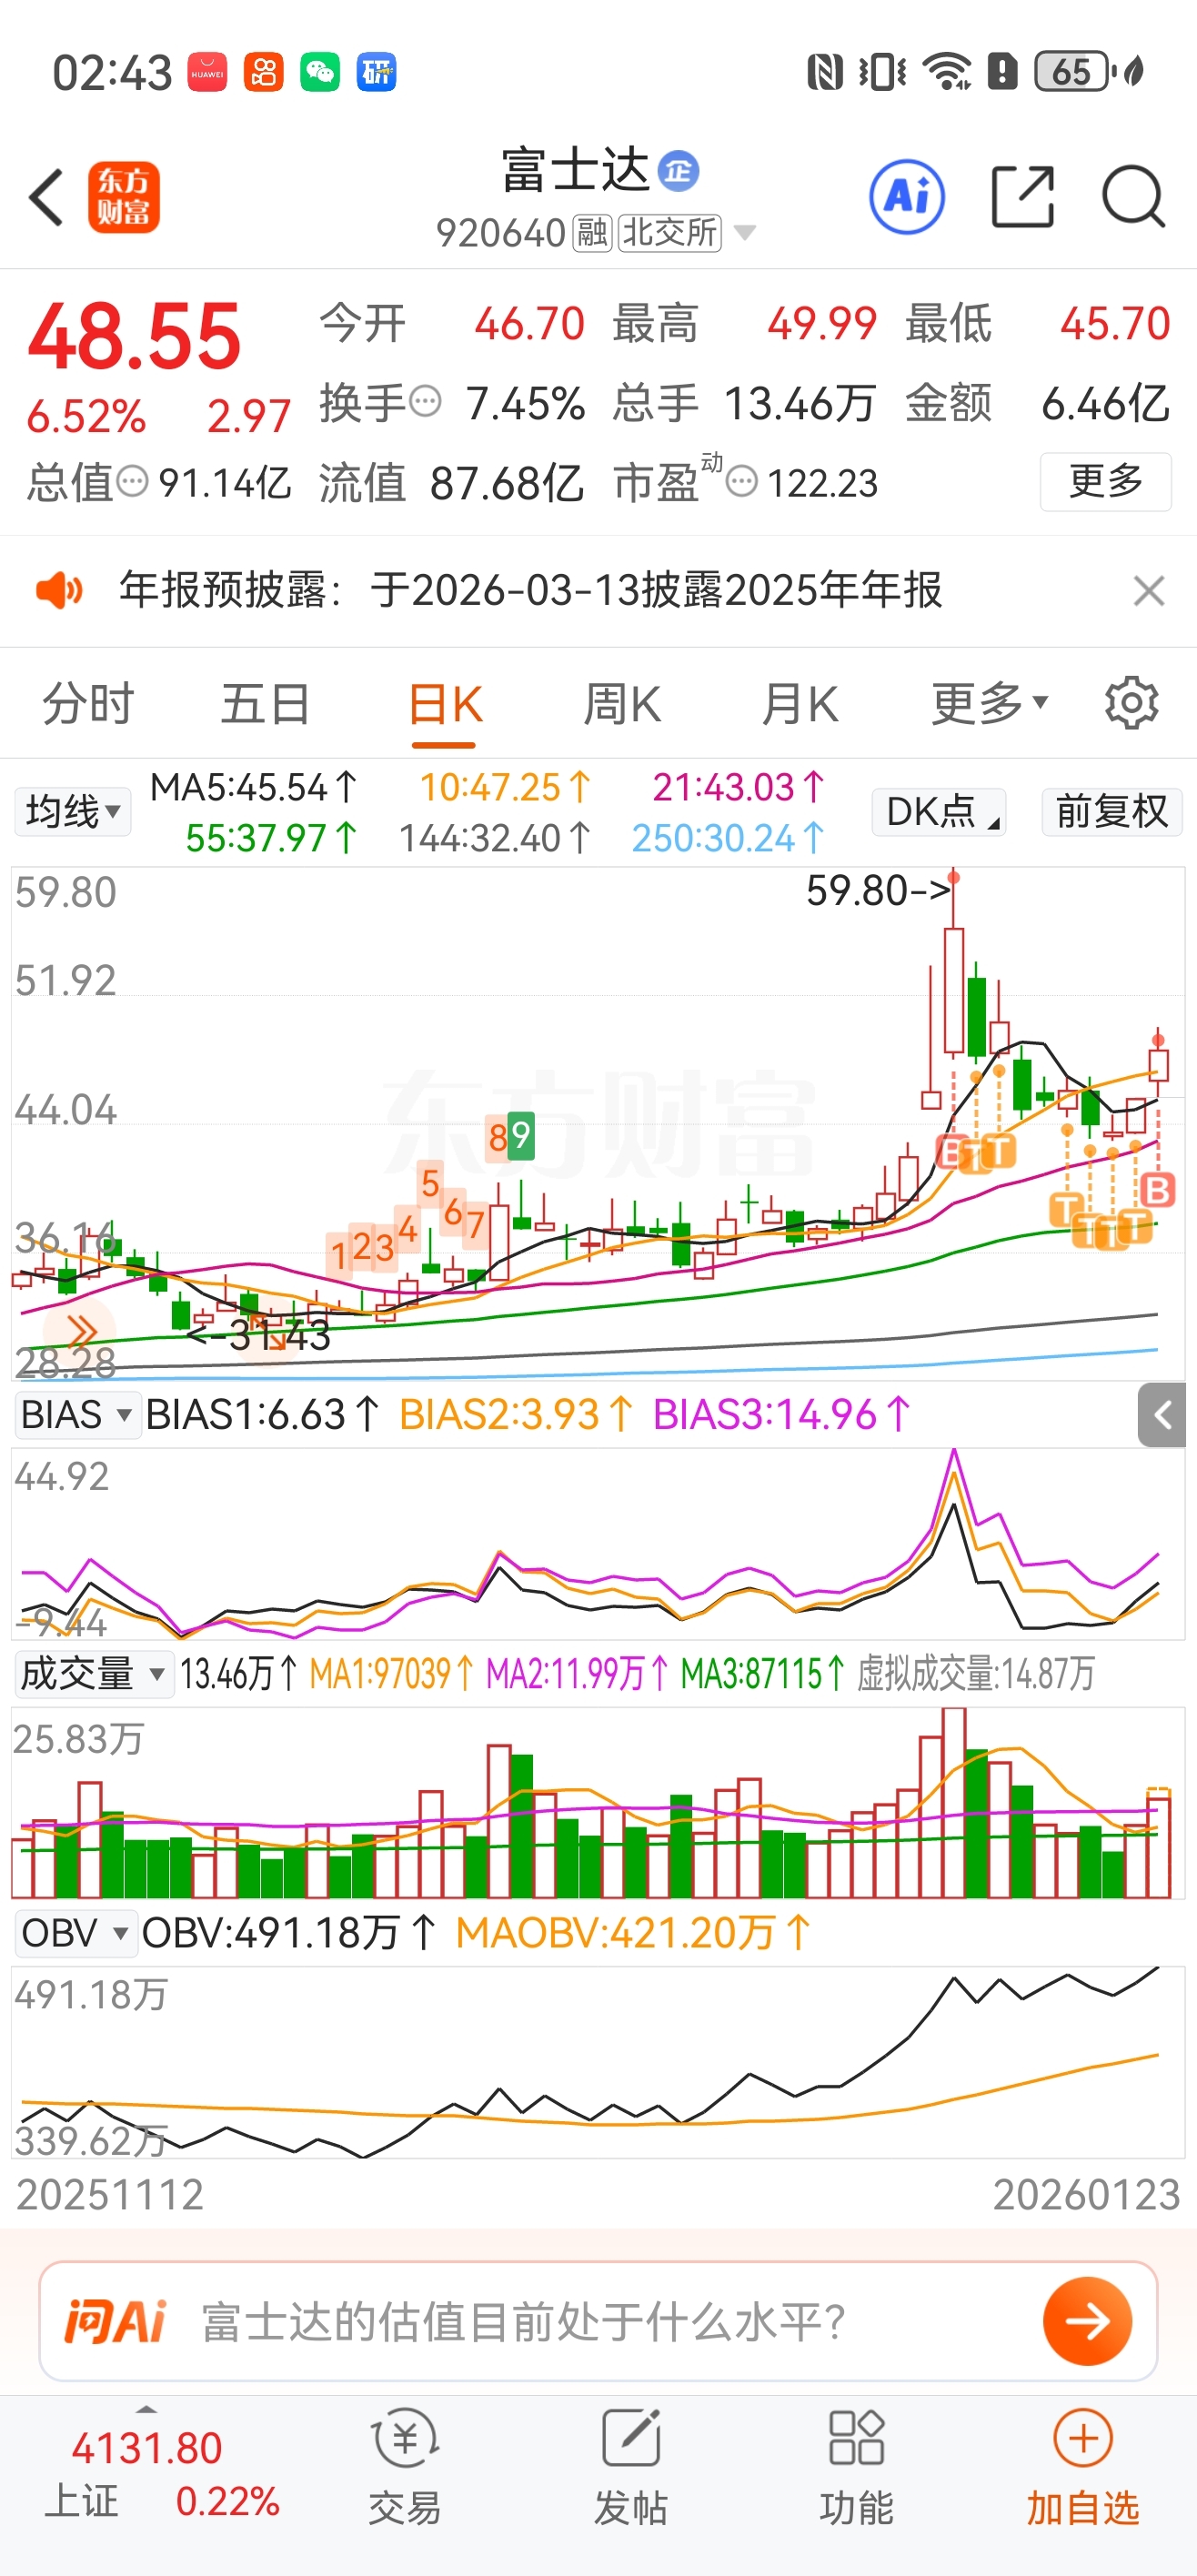Tap the info icon beside 总值
This screenshot has width=1197, height=2576.
pyautogui.click(x=133, y=482)
